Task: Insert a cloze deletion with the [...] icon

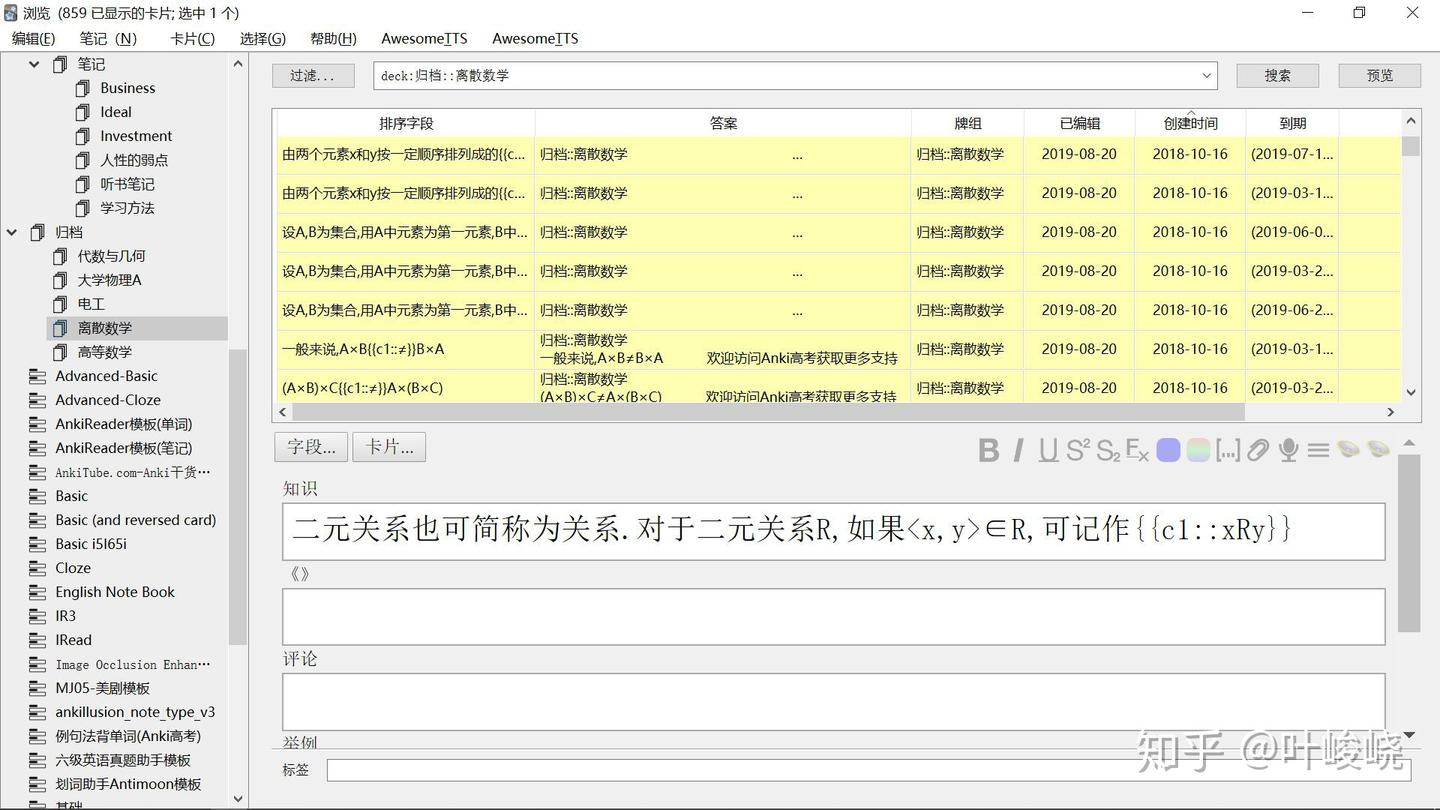Action: click(1228, 451)
